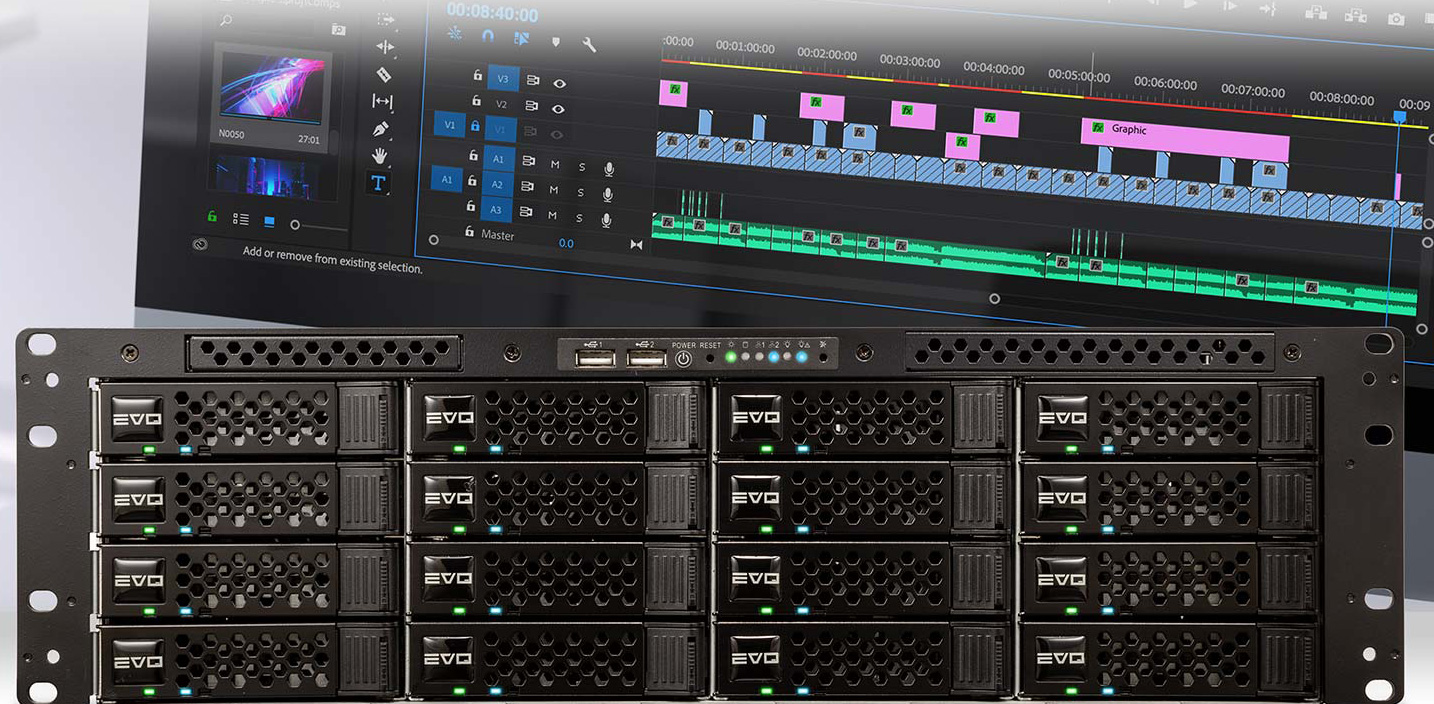Click the blue playhead marker
The height and width of the screenshot is (704, 1434).
(x=1399, y=118)
